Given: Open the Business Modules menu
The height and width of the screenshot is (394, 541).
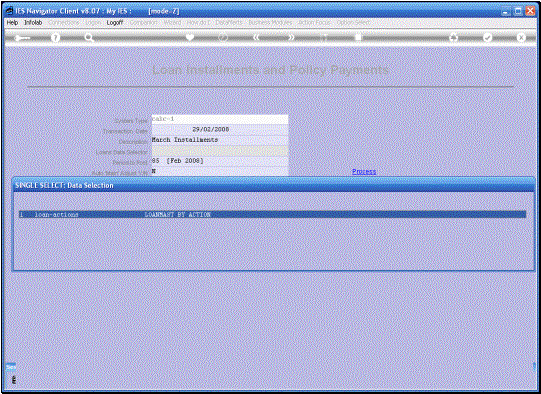Looking at the screenshot, I should click(270, 22).
